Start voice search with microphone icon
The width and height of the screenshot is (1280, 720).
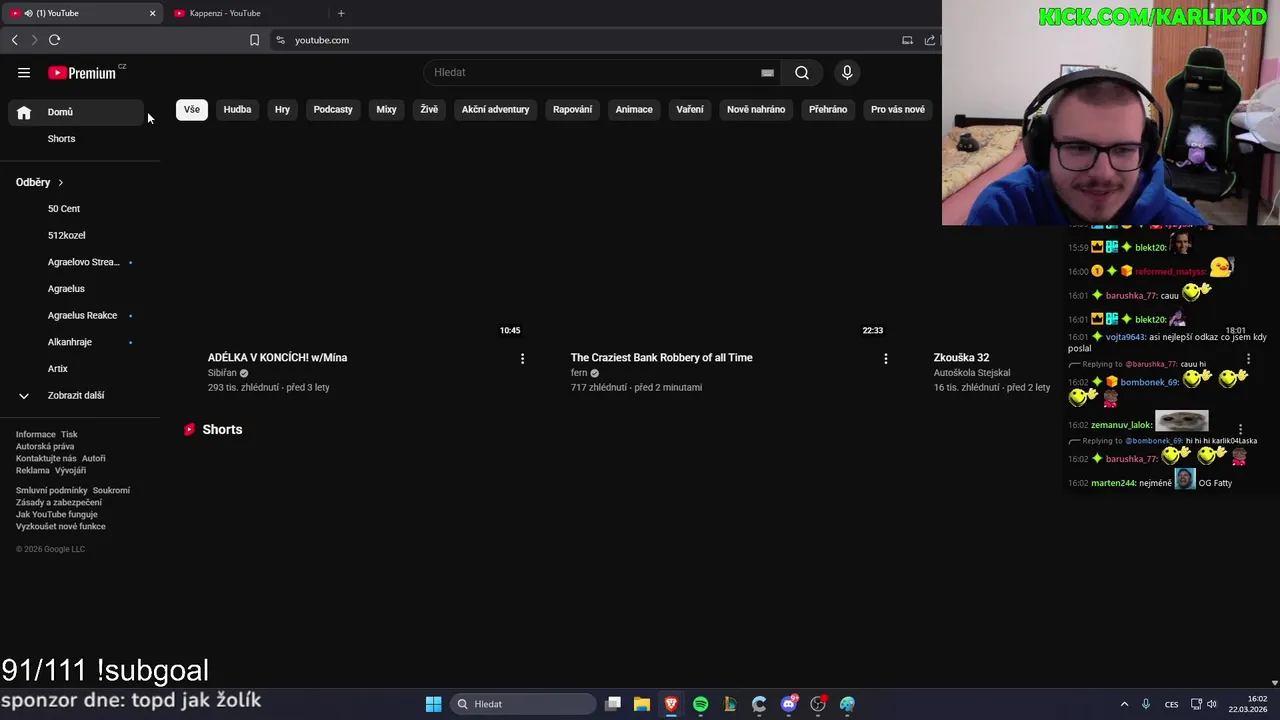tap(847, 73)
